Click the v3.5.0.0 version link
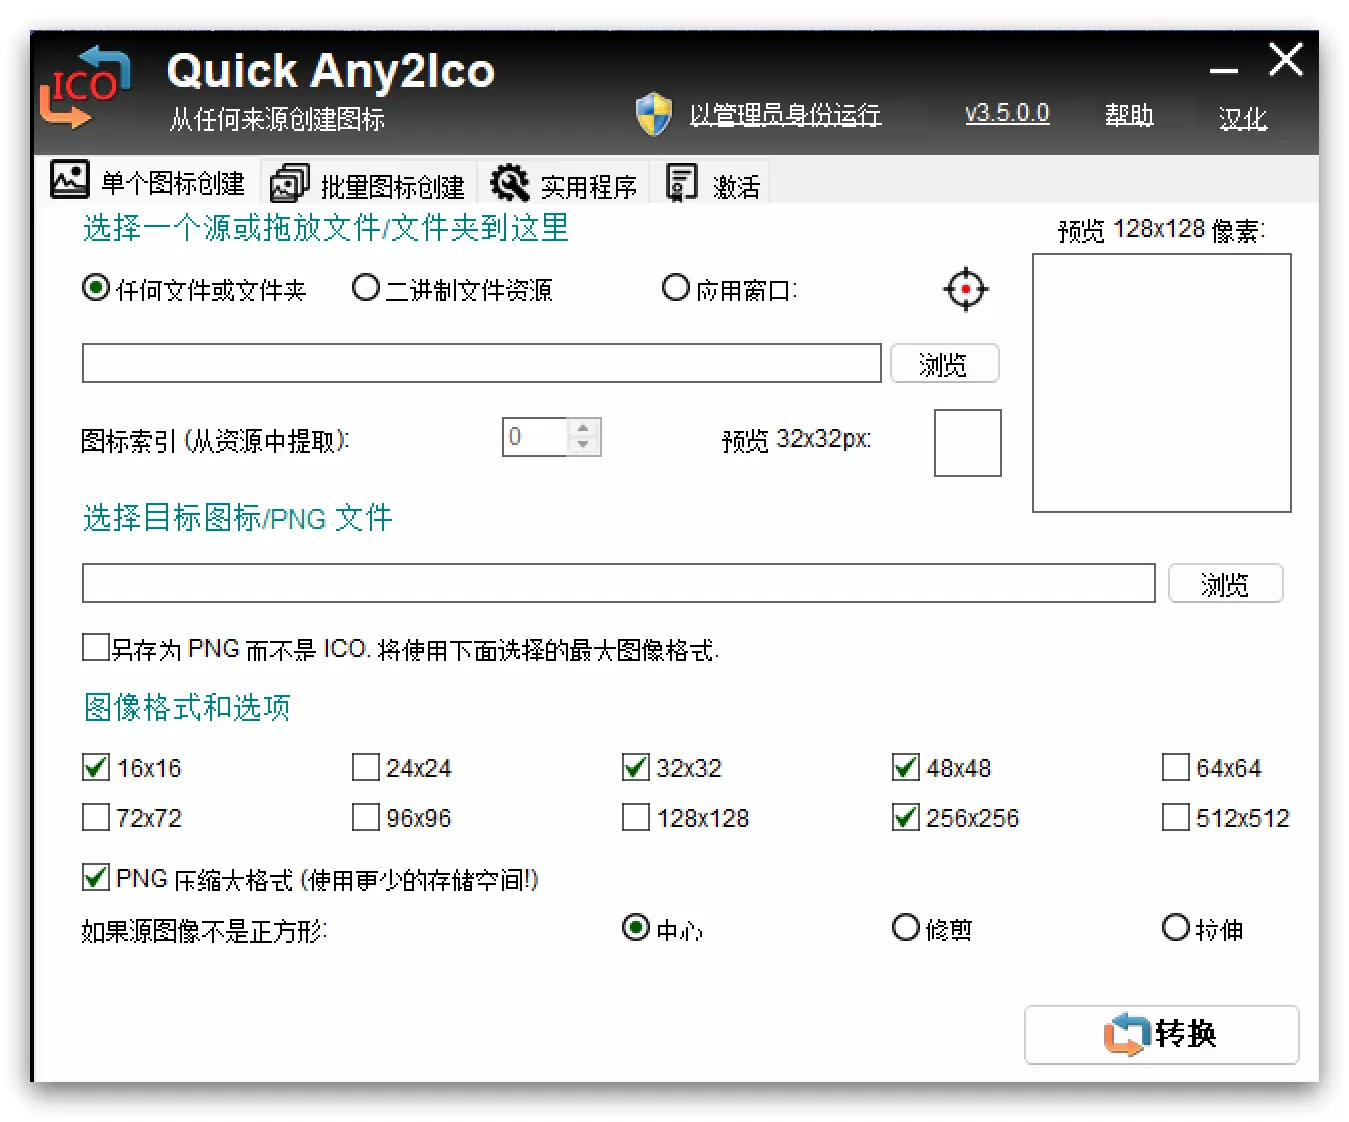Viewport: 1349px width, 1122px height. [x=1007, y=113]
